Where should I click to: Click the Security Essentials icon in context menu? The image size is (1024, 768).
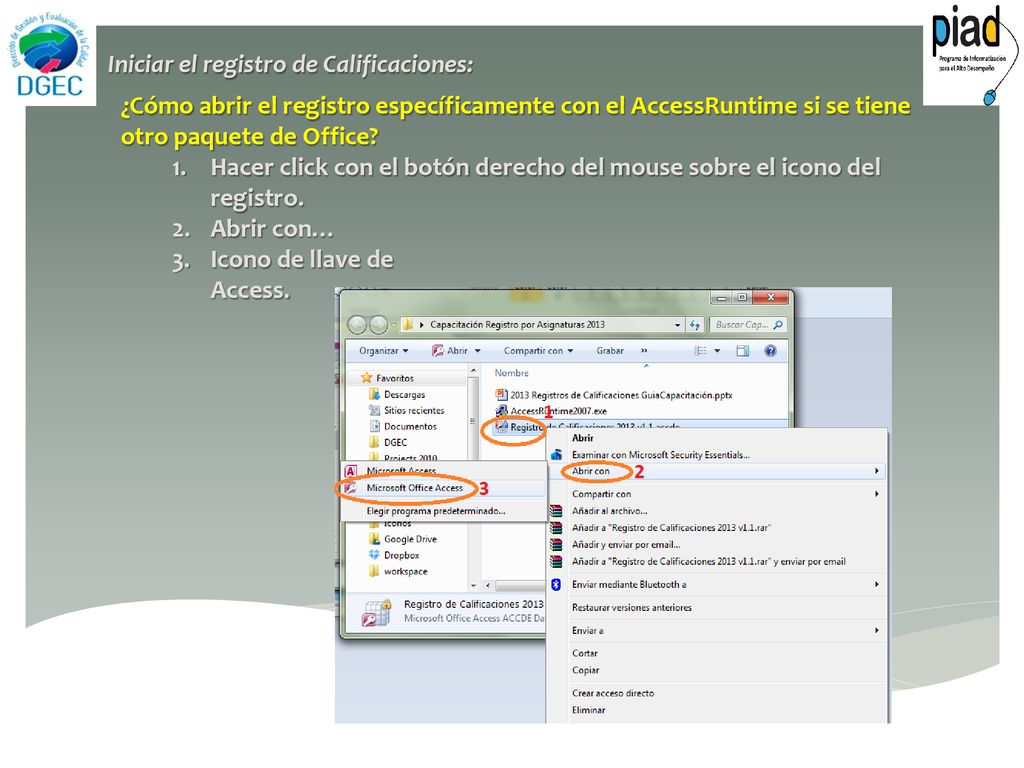(x=556, y=455)
